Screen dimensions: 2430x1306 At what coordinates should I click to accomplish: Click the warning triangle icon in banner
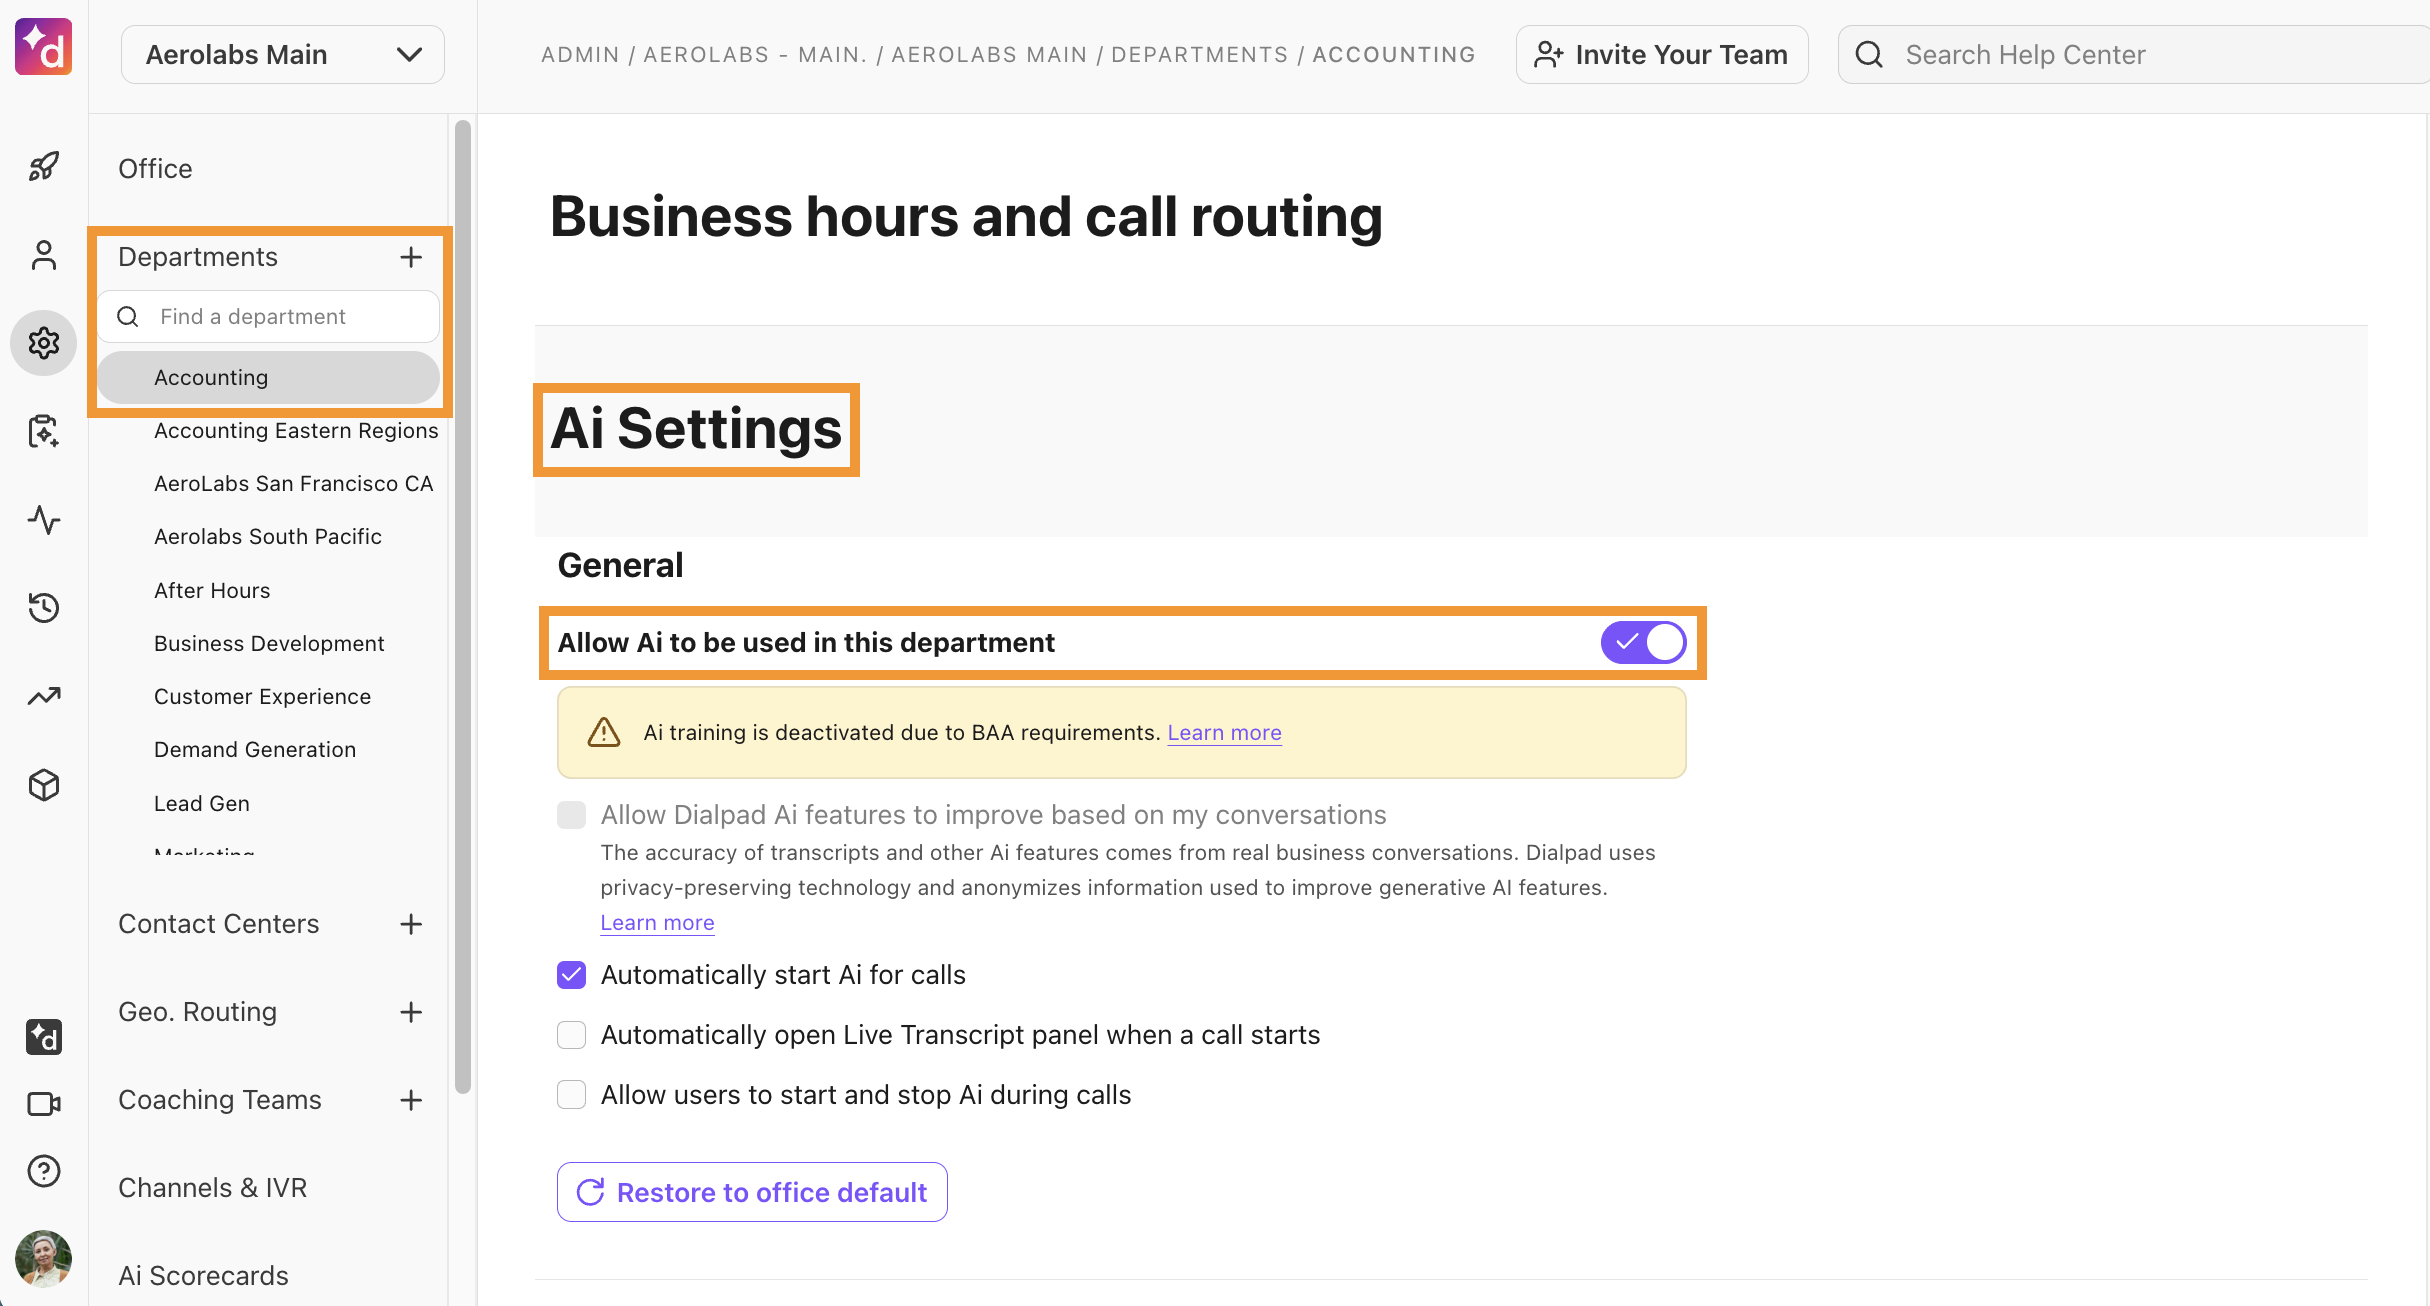[603, 732]
